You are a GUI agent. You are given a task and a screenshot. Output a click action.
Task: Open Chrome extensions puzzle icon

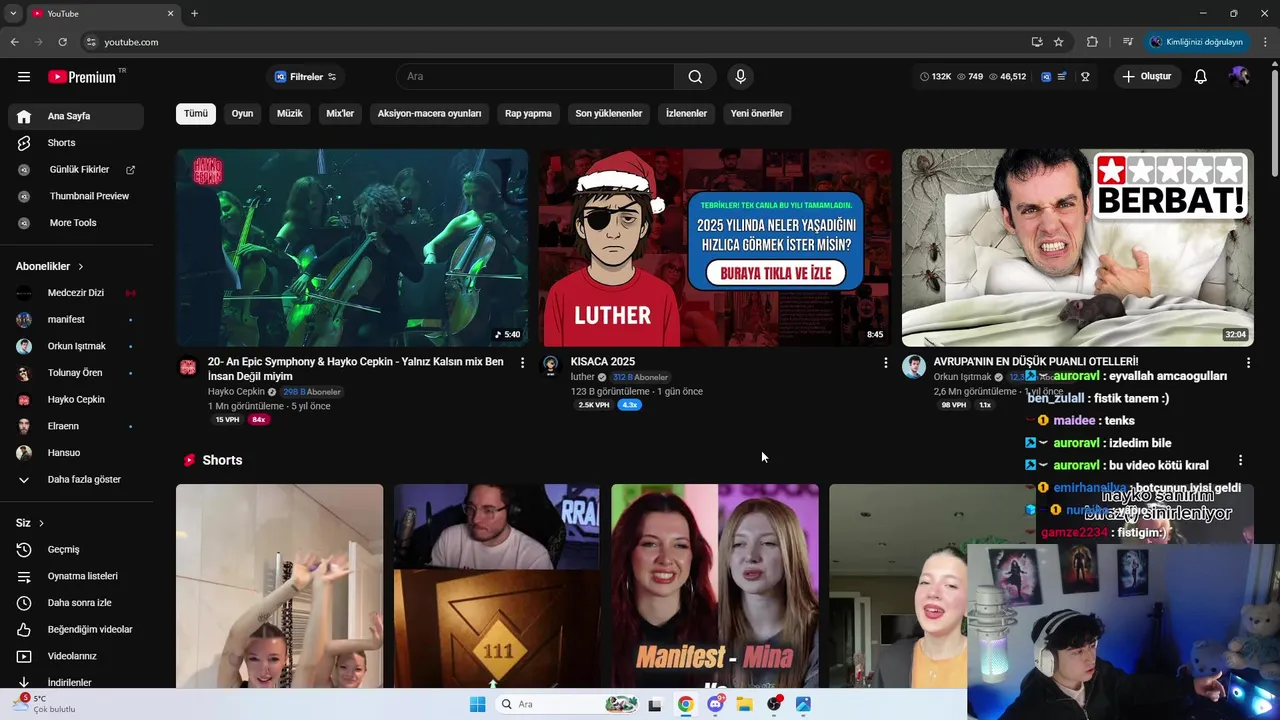coord(1092,42)
